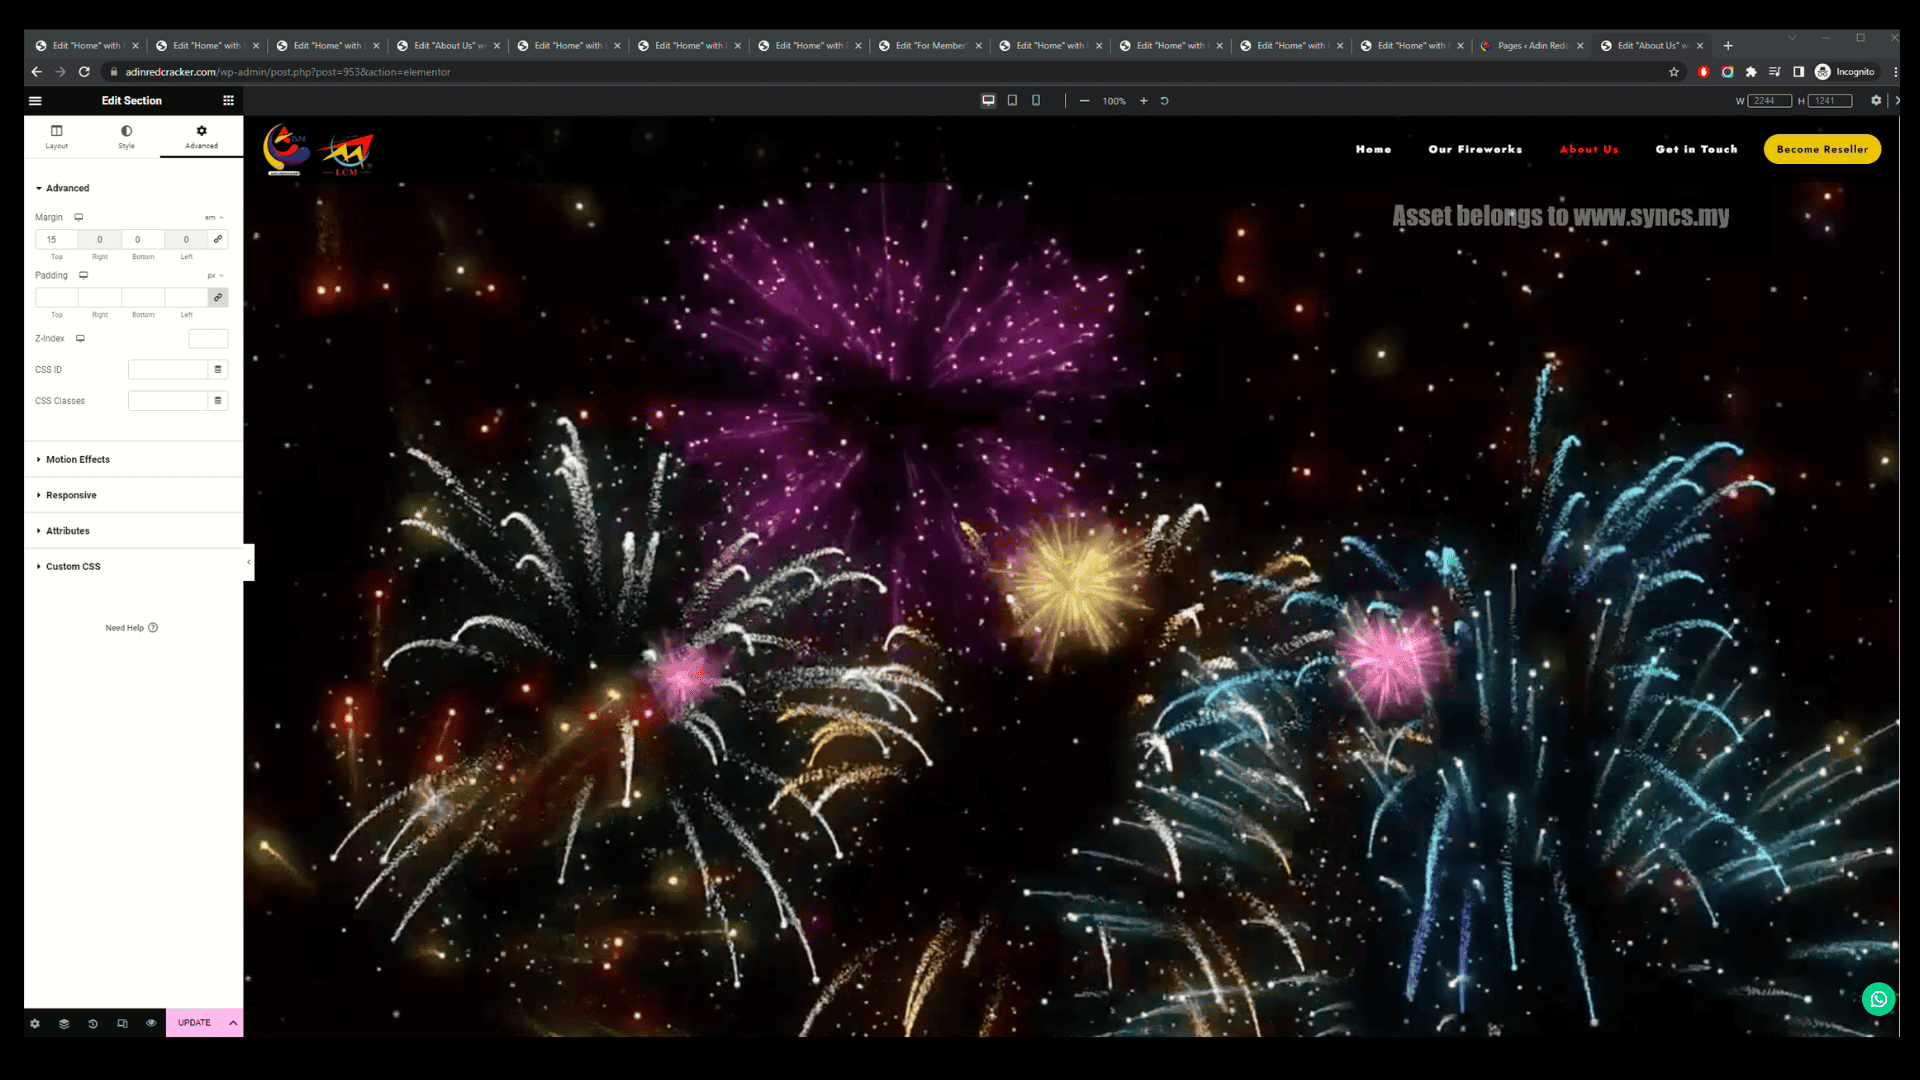Open page Settings gear in footer
The width and height of the screenshot is (1920, 1080).
click(x=35, y=1023)
